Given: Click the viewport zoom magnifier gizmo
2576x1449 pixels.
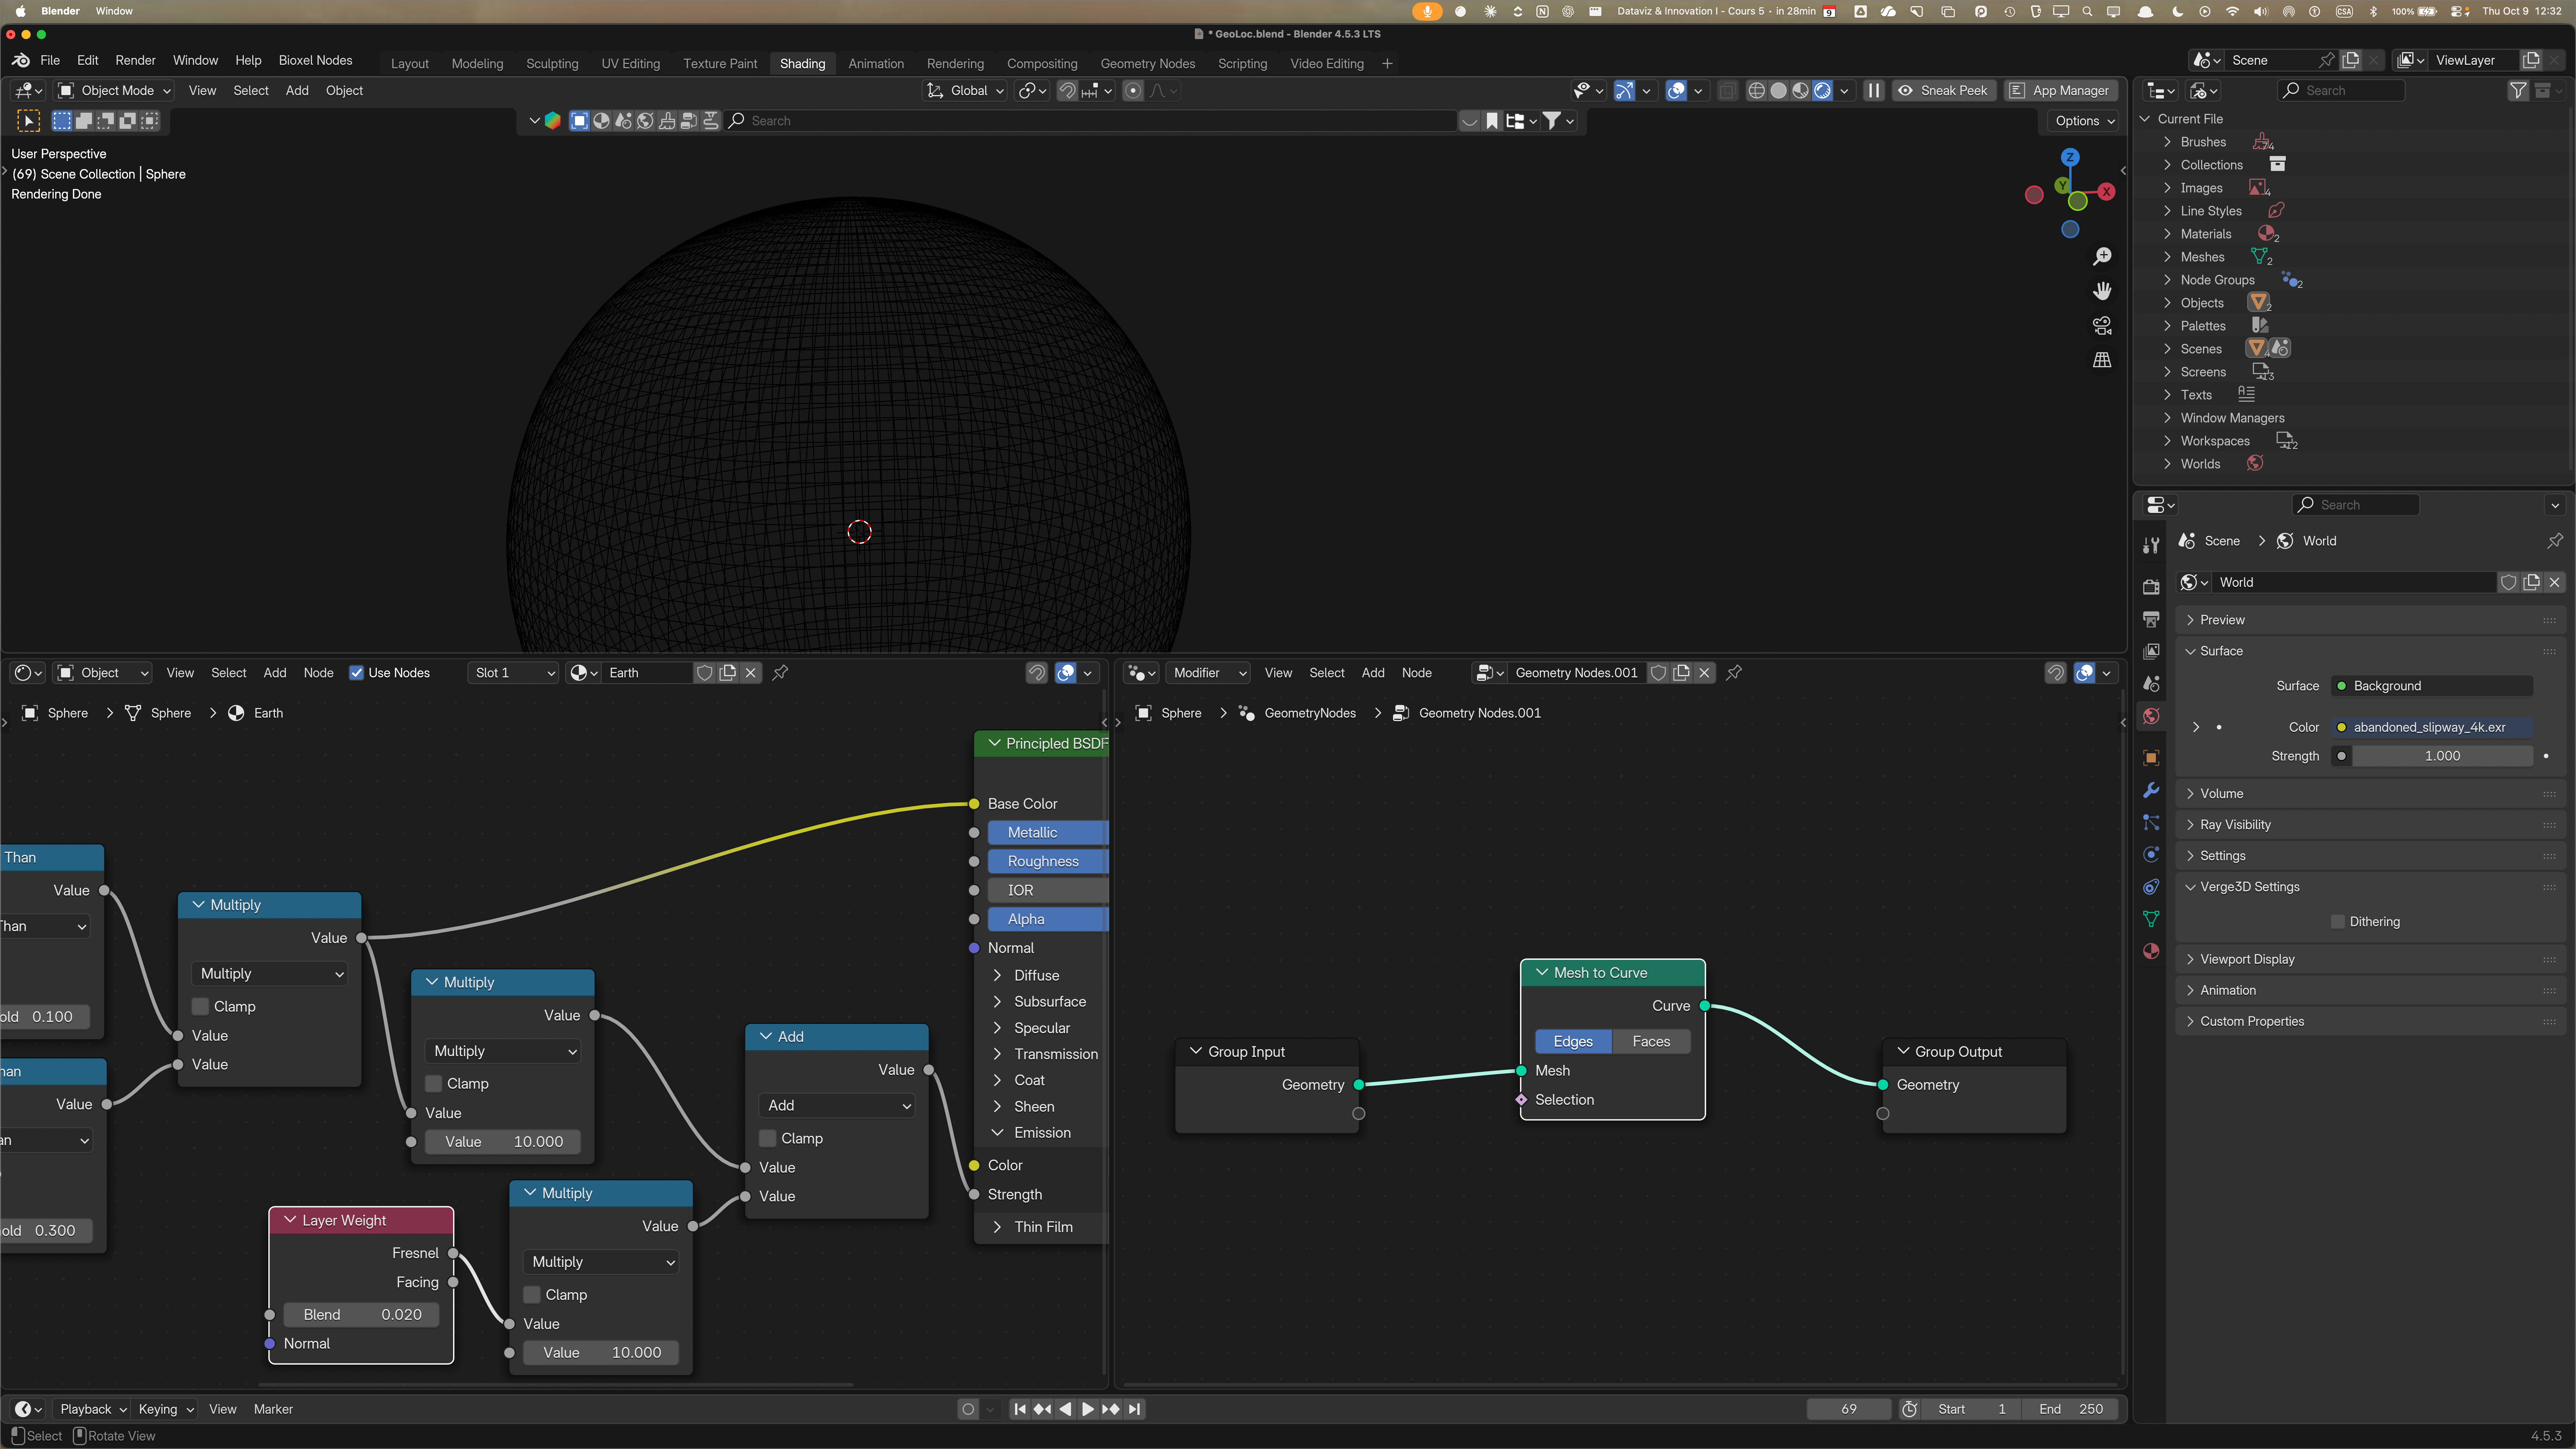Looking at the screenshot, I should 2102,257.
